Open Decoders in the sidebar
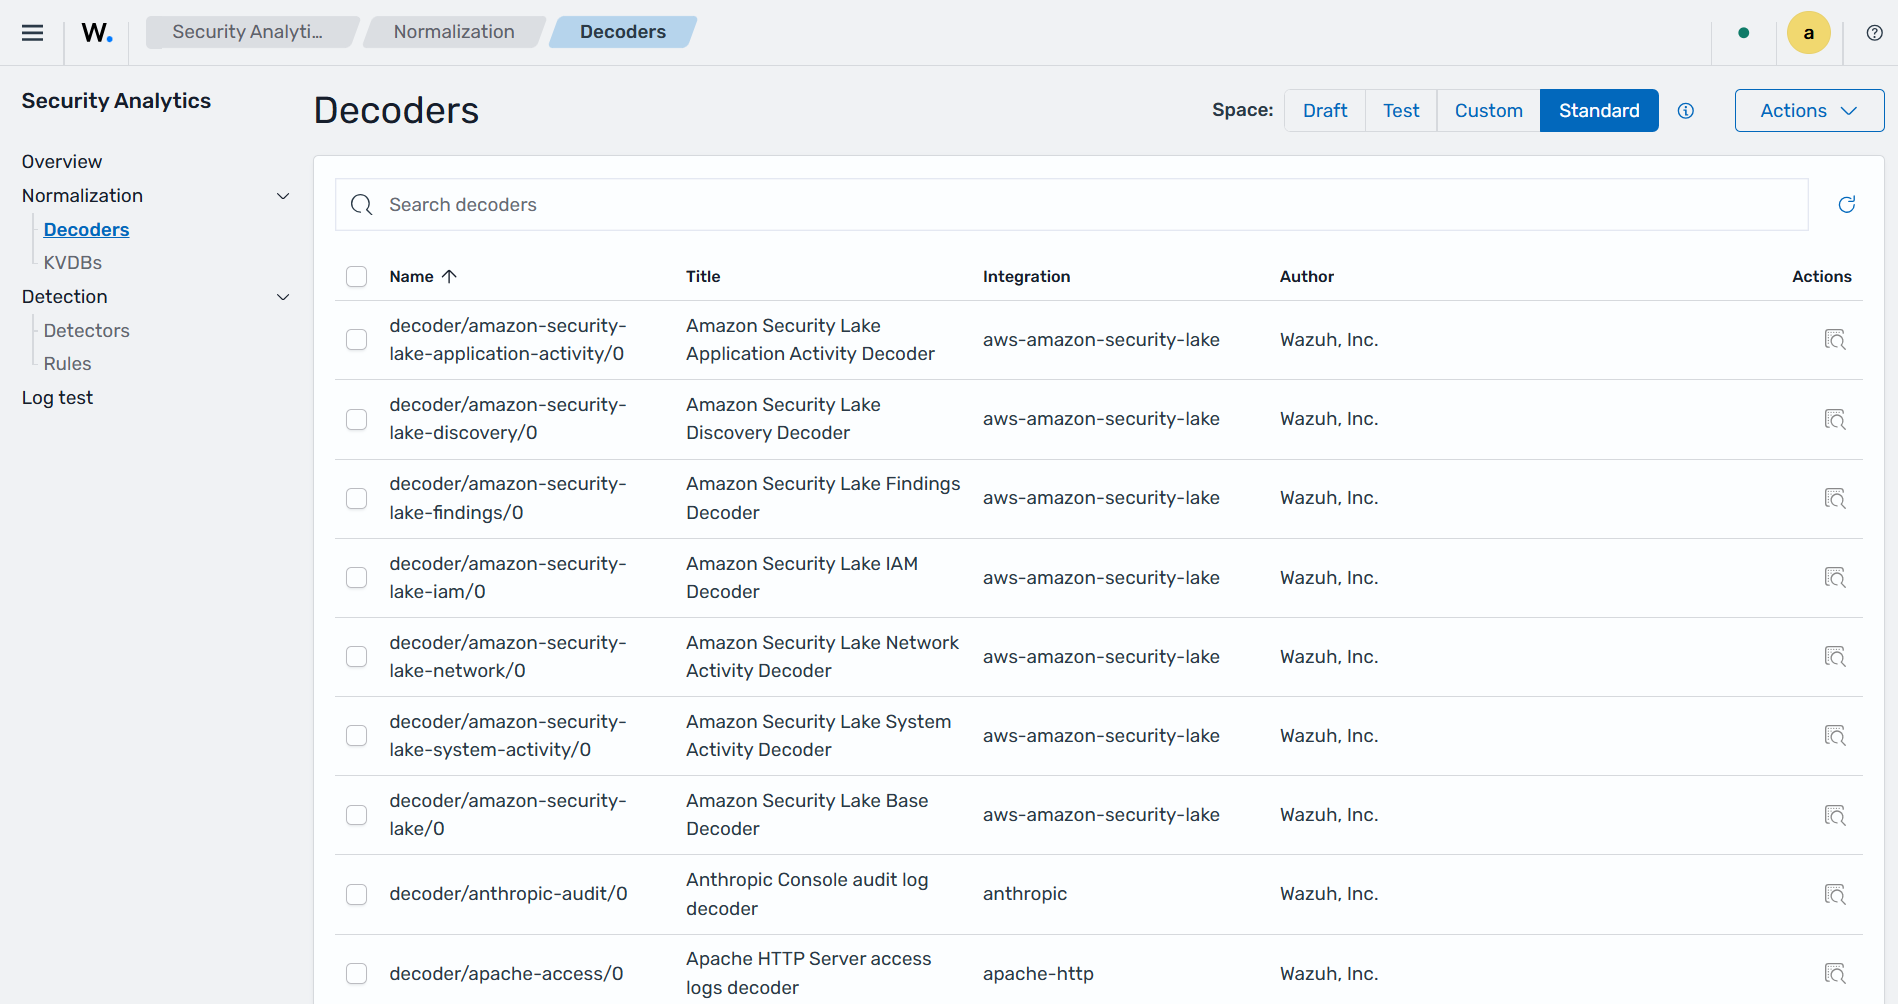 tap(87, 230)
